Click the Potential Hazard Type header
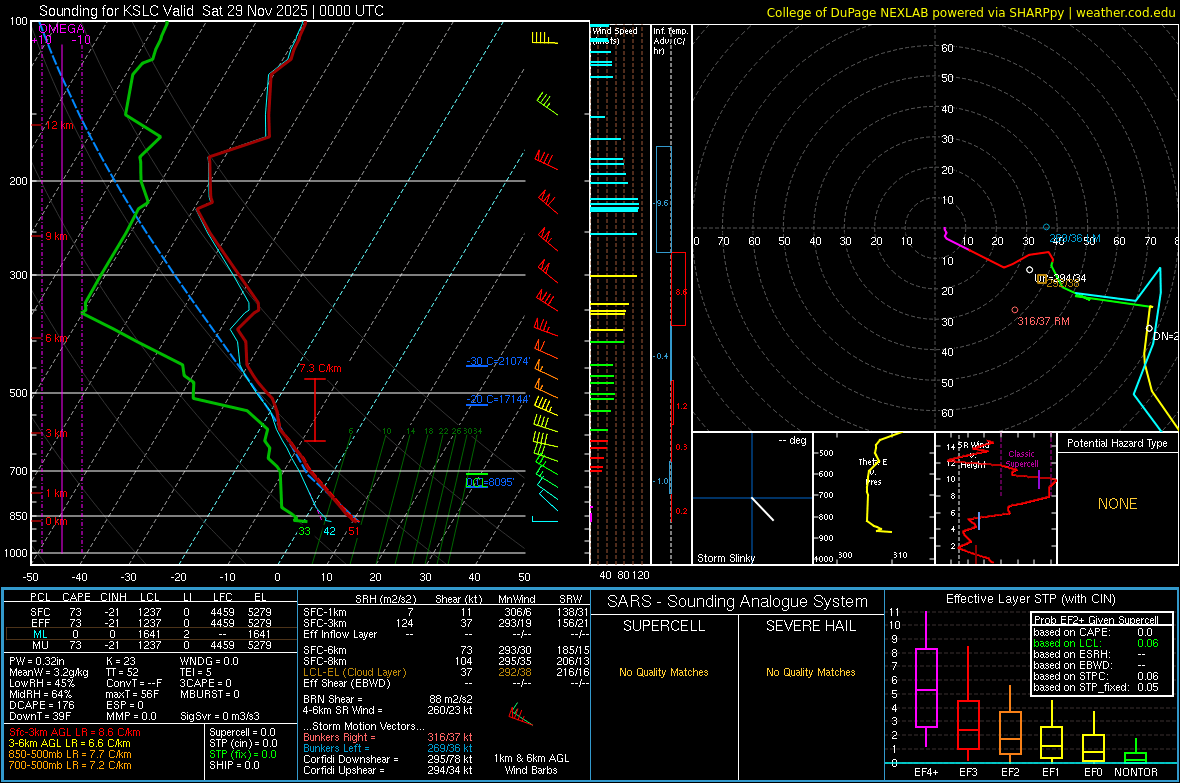This screenshot has width=1180, height=783. (x=1117, y=443)
